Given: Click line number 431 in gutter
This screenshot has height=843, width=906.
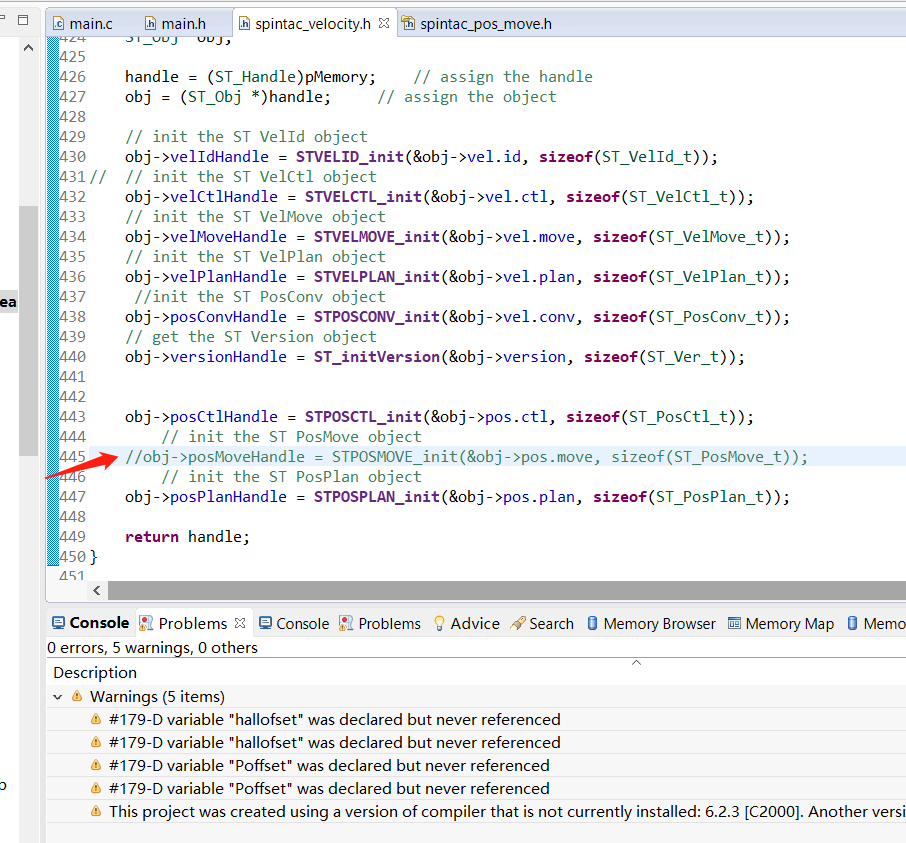Looking at the screenshot, I should [x=72, y=177].
